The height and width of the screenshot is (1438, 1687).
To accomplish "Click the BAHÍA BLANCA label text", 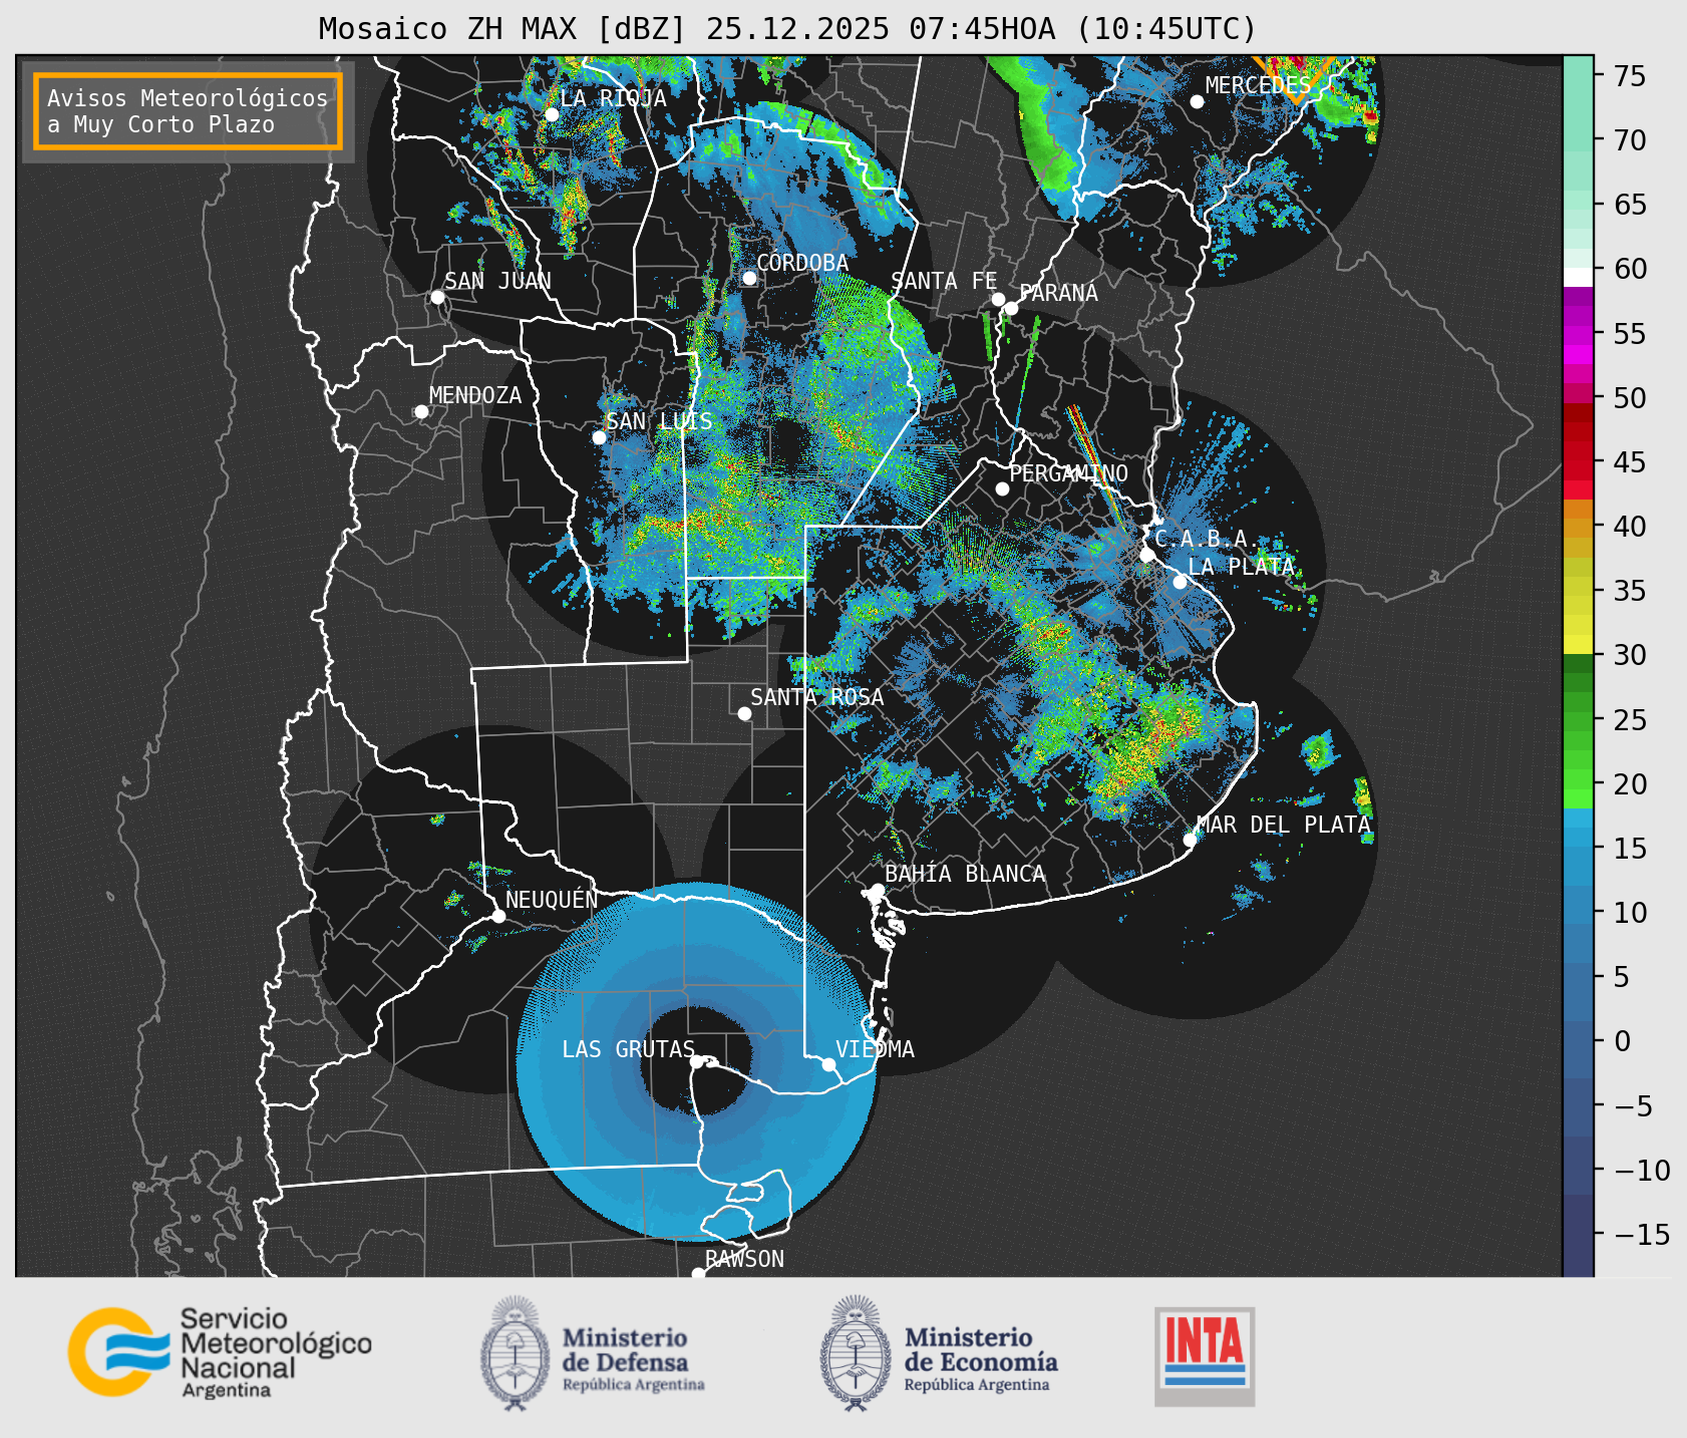I will [x=965, y=874].
